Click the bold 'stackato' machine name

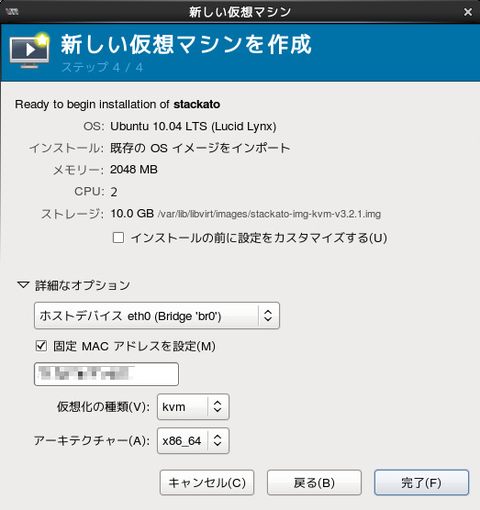click(x=197, y=104)
